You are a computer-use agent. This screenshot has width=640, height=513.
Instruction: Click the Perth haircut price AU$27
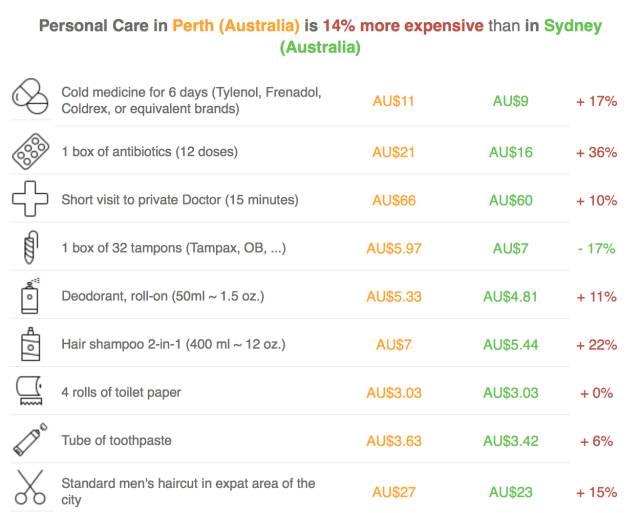coord(394,492)
